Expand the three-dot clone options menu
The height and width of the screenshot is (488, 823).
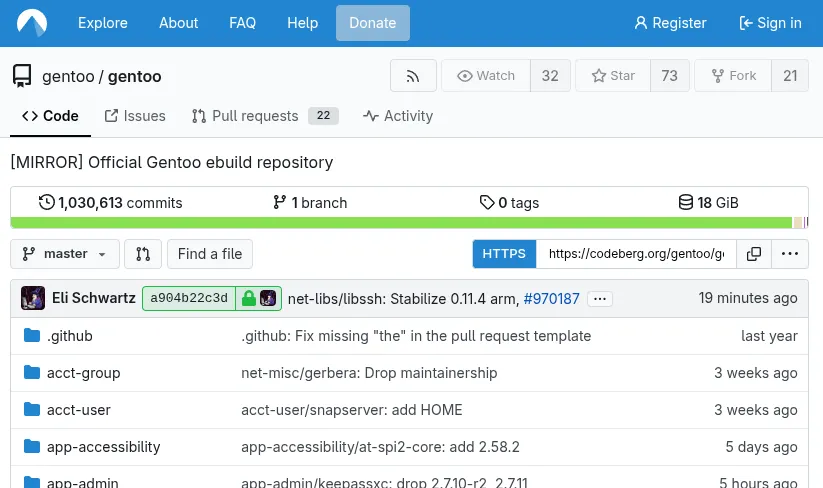(790, 254)
